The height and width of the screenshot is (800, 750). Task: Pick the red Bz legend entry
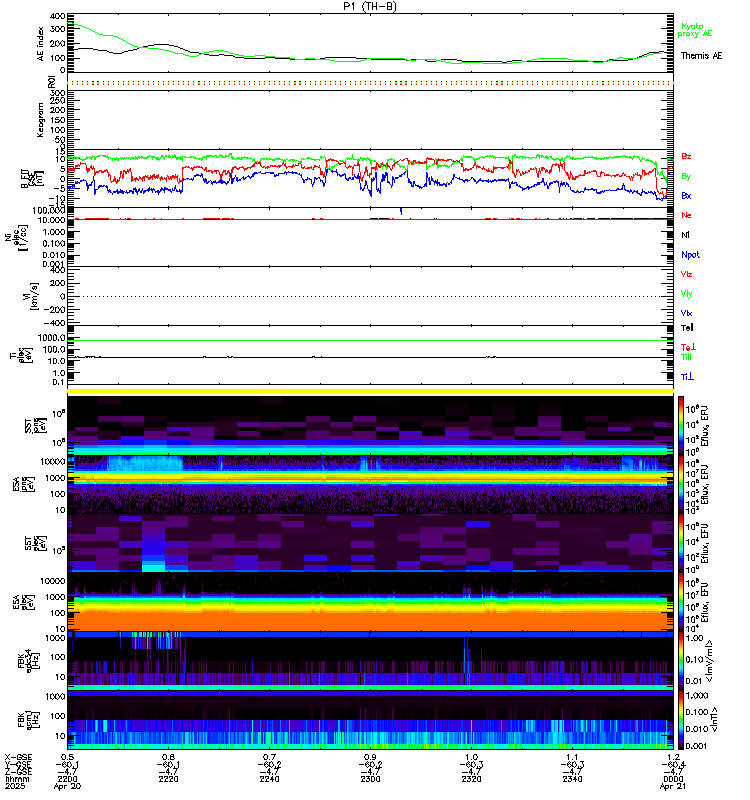[686, 156]
